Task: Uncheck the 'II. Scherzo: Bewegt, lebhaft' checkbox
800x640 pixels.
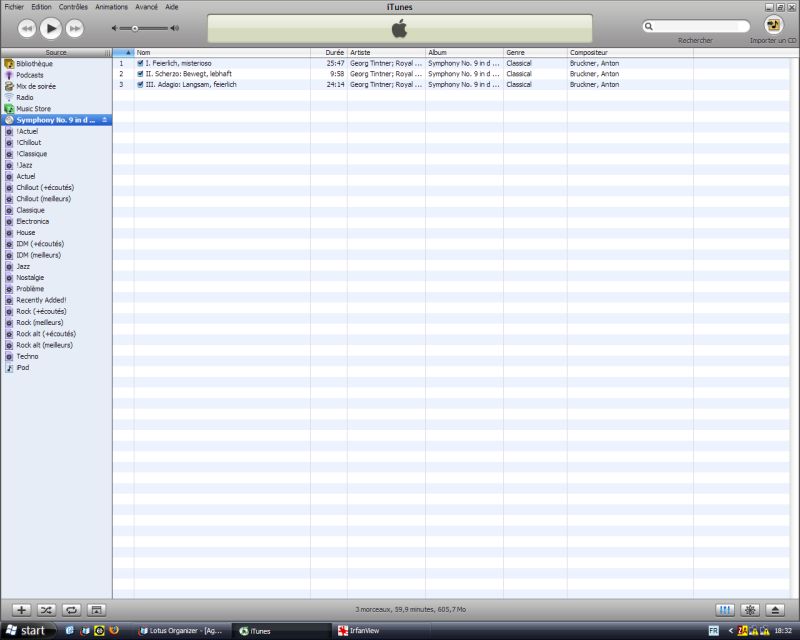Action: [x=141, y=74]
